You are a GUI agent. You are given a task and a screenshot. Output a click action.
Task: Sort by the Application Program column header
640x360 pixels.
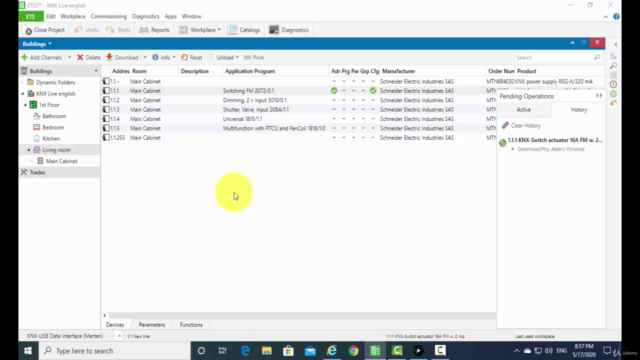click(x=250, y=71)
